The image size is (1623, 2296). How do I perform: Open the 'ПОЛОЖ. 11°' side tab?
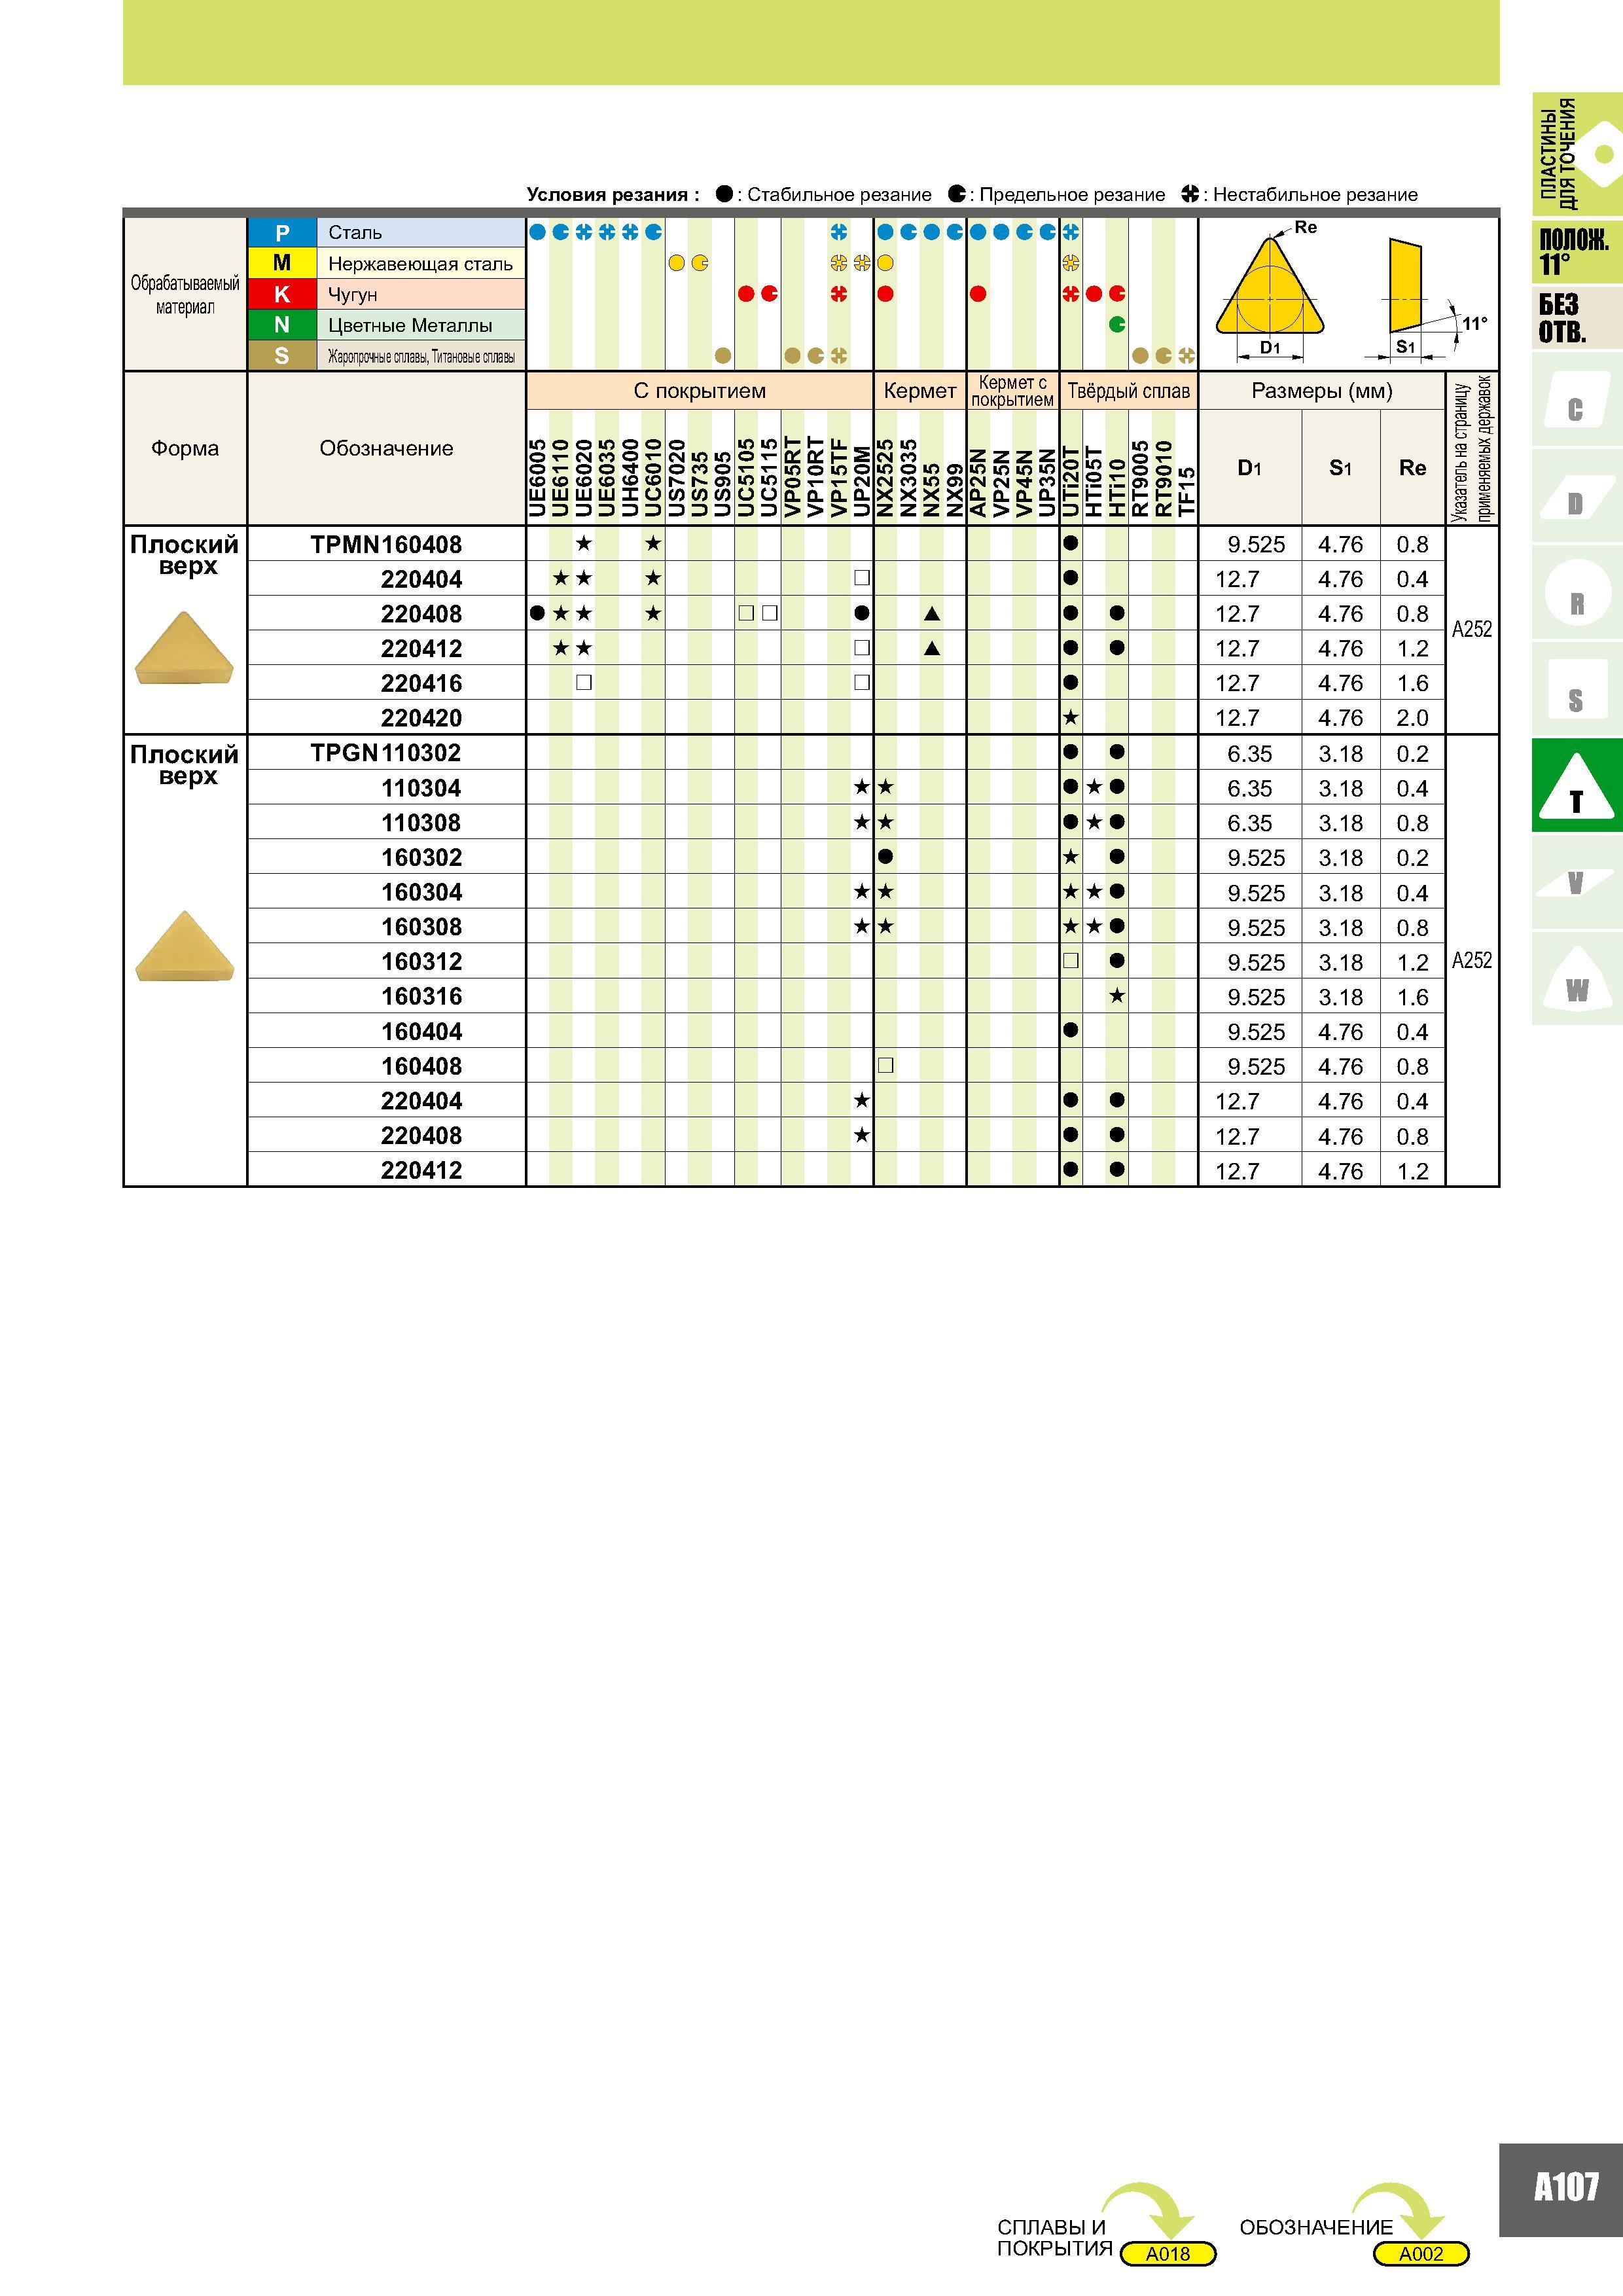[1577, 251]
